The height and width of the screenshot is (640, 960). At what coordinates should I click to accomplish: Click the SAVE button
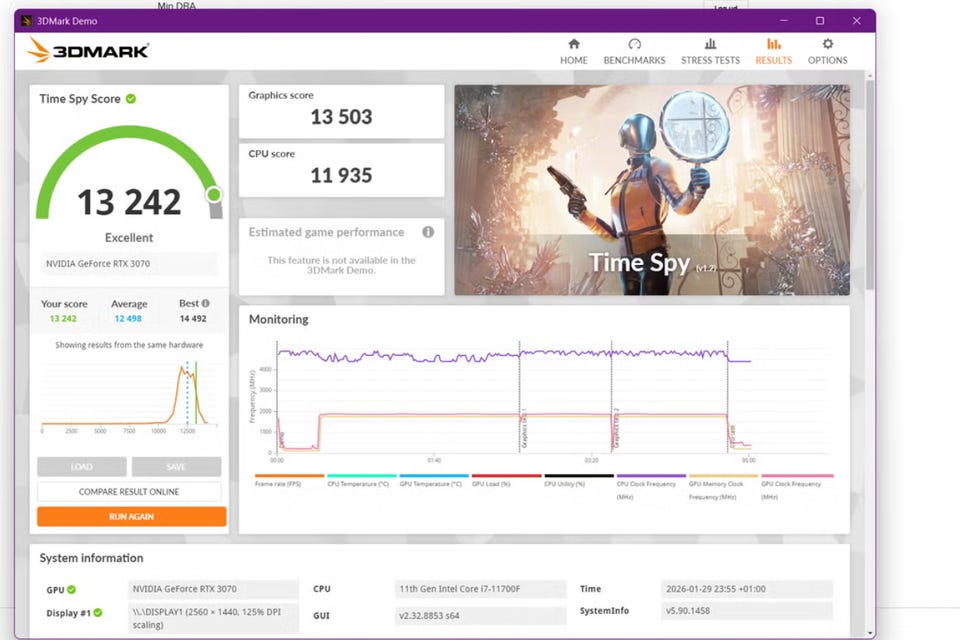click(176, 467)
